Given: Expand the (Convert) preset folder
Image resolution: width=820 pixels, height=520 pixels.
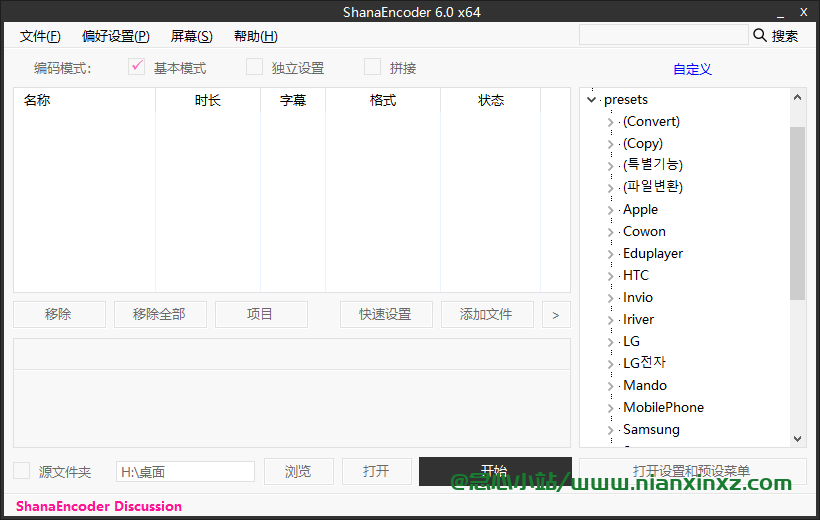Looking at the screenshot, I should [x=610, y=122].
